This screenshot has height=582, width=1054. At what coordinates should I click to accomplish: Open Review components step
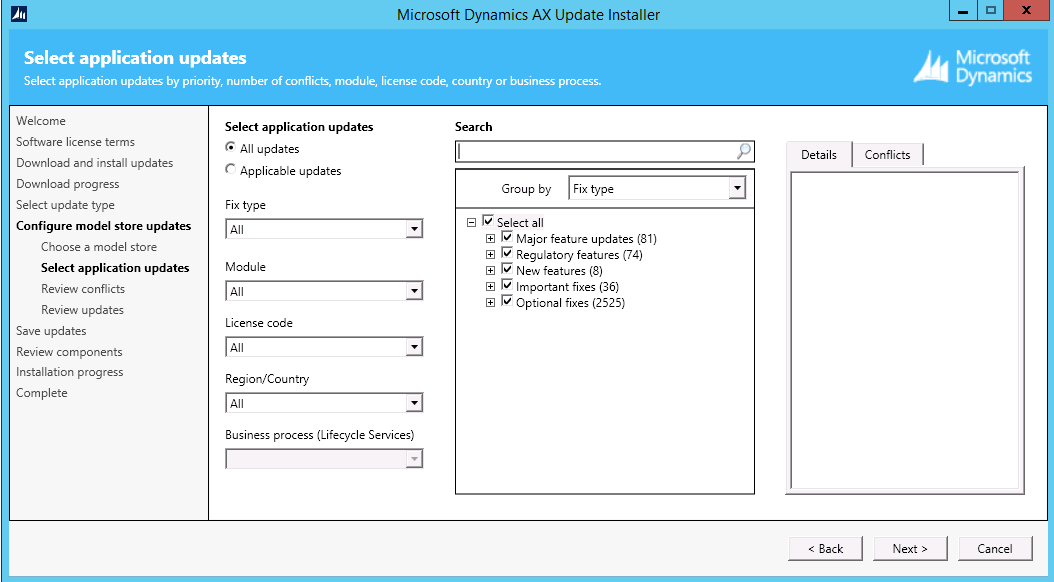(x=69, y=351)
